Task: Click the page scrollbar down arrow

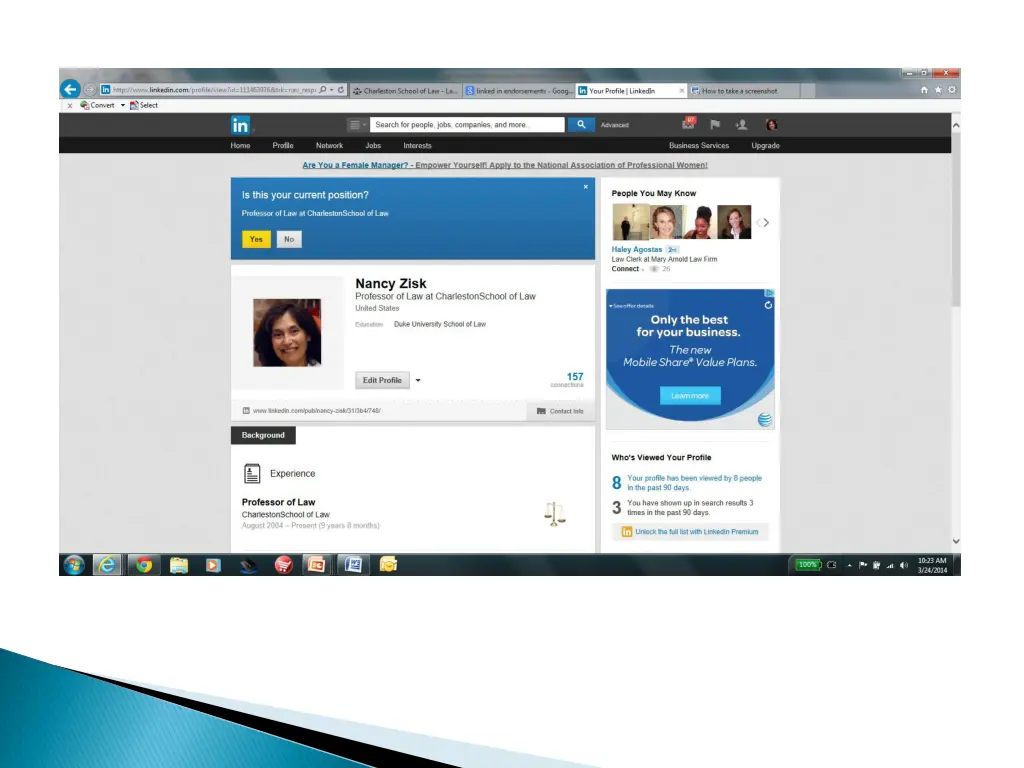Action: (956, 541)
